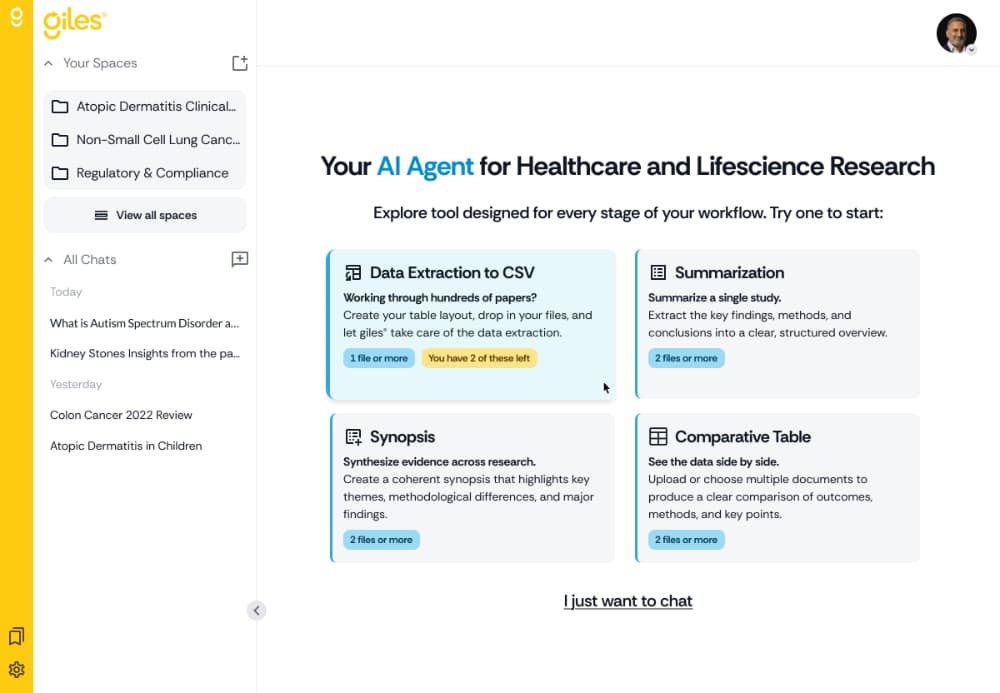Click the new space icon beside Your Spaces
The image size is (1000, 693).
[239, 63]
